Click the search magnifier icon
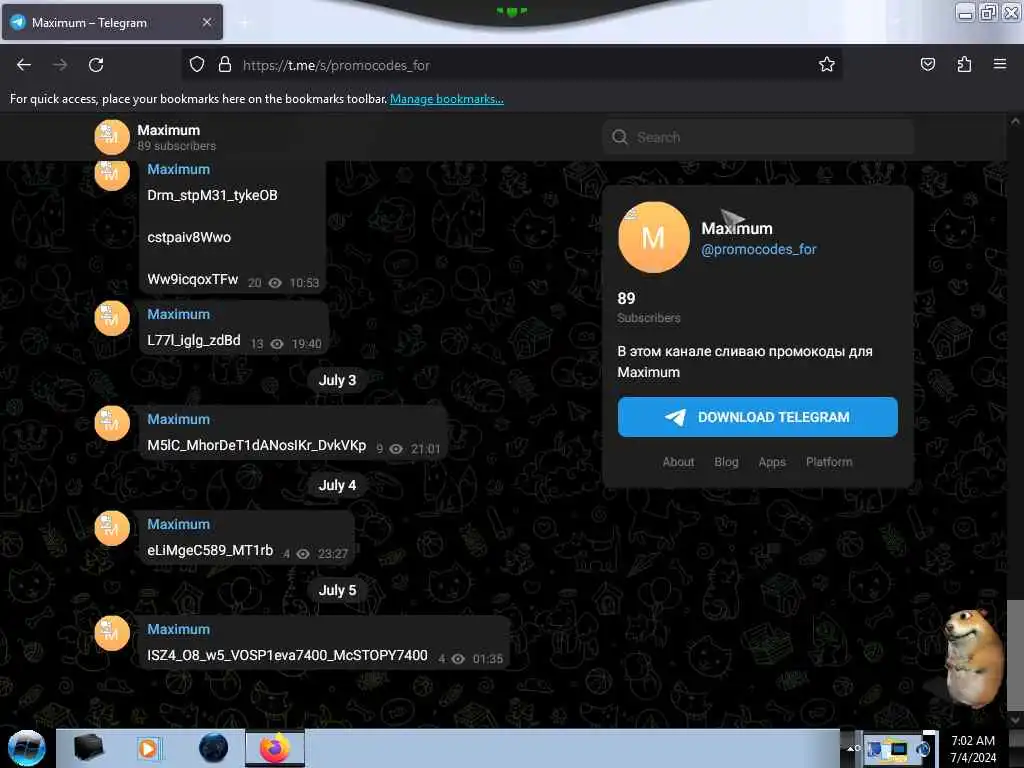Viewport: 1024px width, 768px height. coord(620,137)
